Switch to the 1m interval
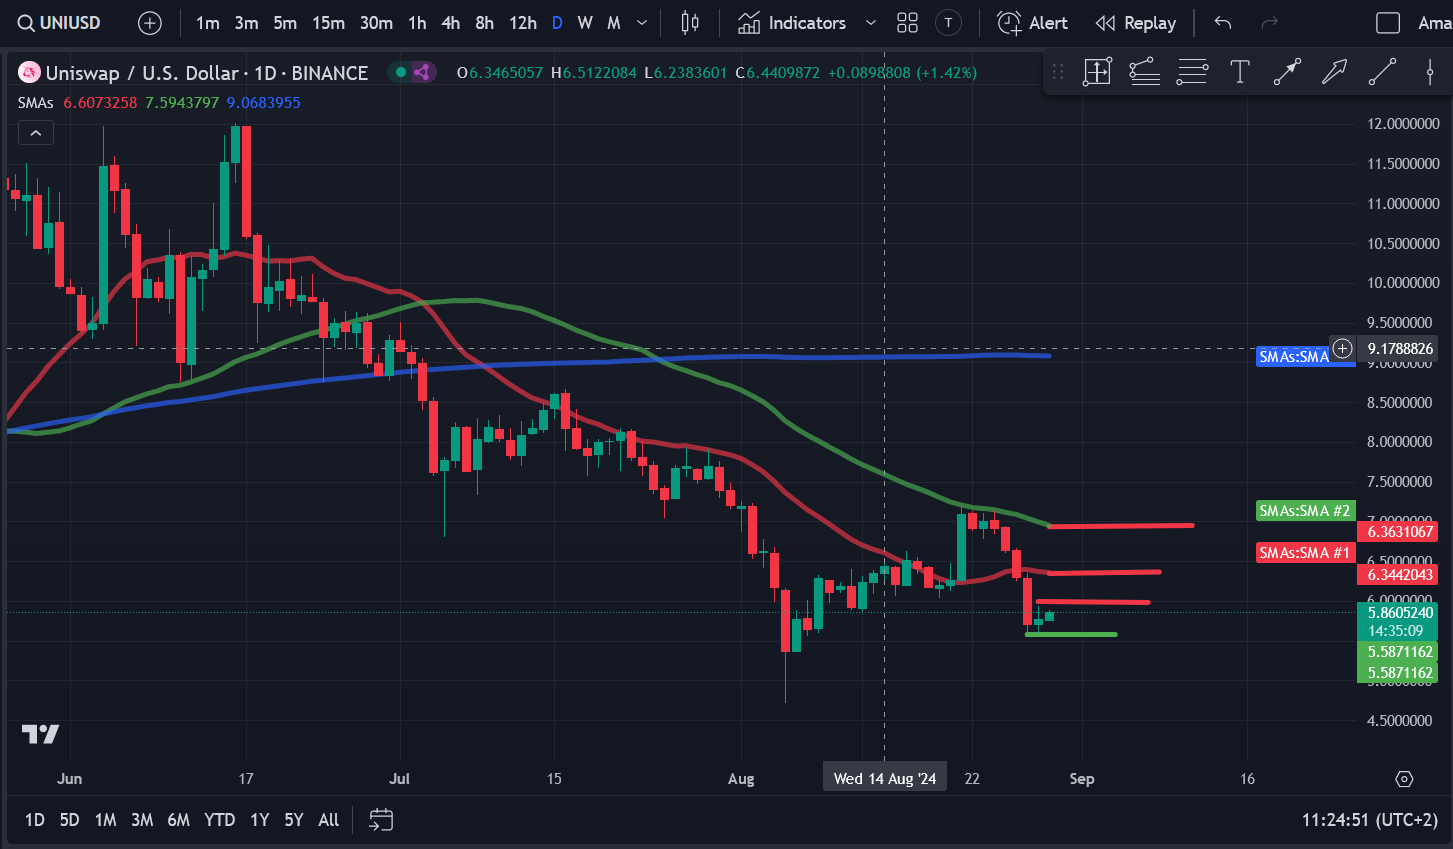 (208, 22)
